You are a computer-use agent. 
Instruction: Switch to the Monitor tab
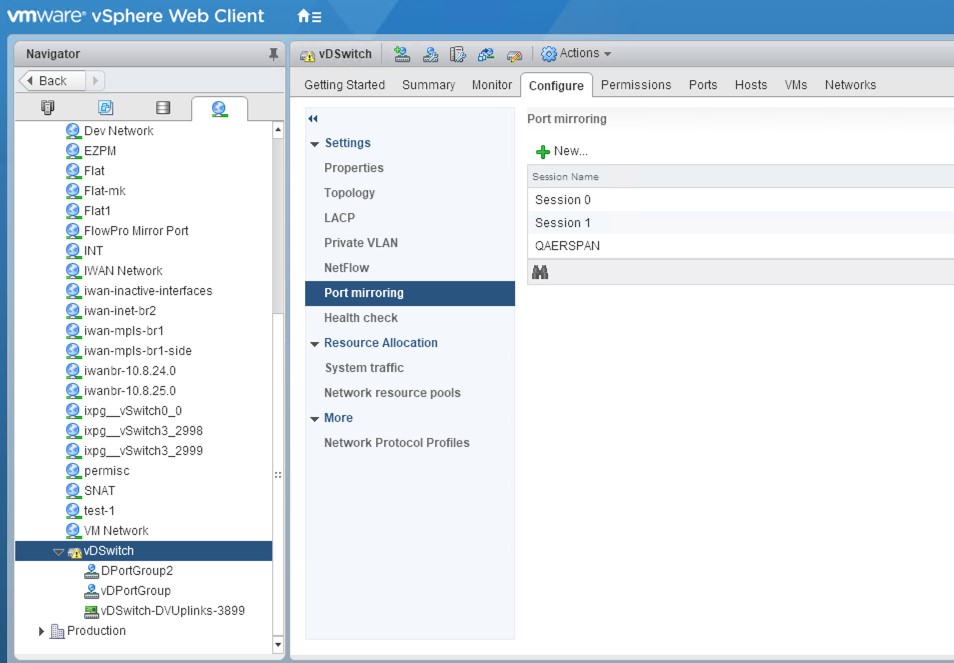pos(491,85)
